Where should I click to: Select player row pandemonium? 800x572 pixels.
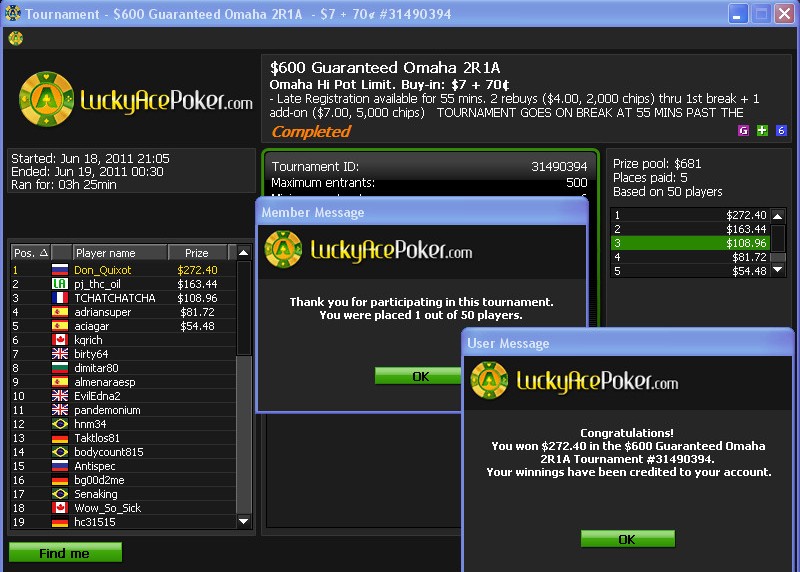pyautogui.click(x=123, y=410)
